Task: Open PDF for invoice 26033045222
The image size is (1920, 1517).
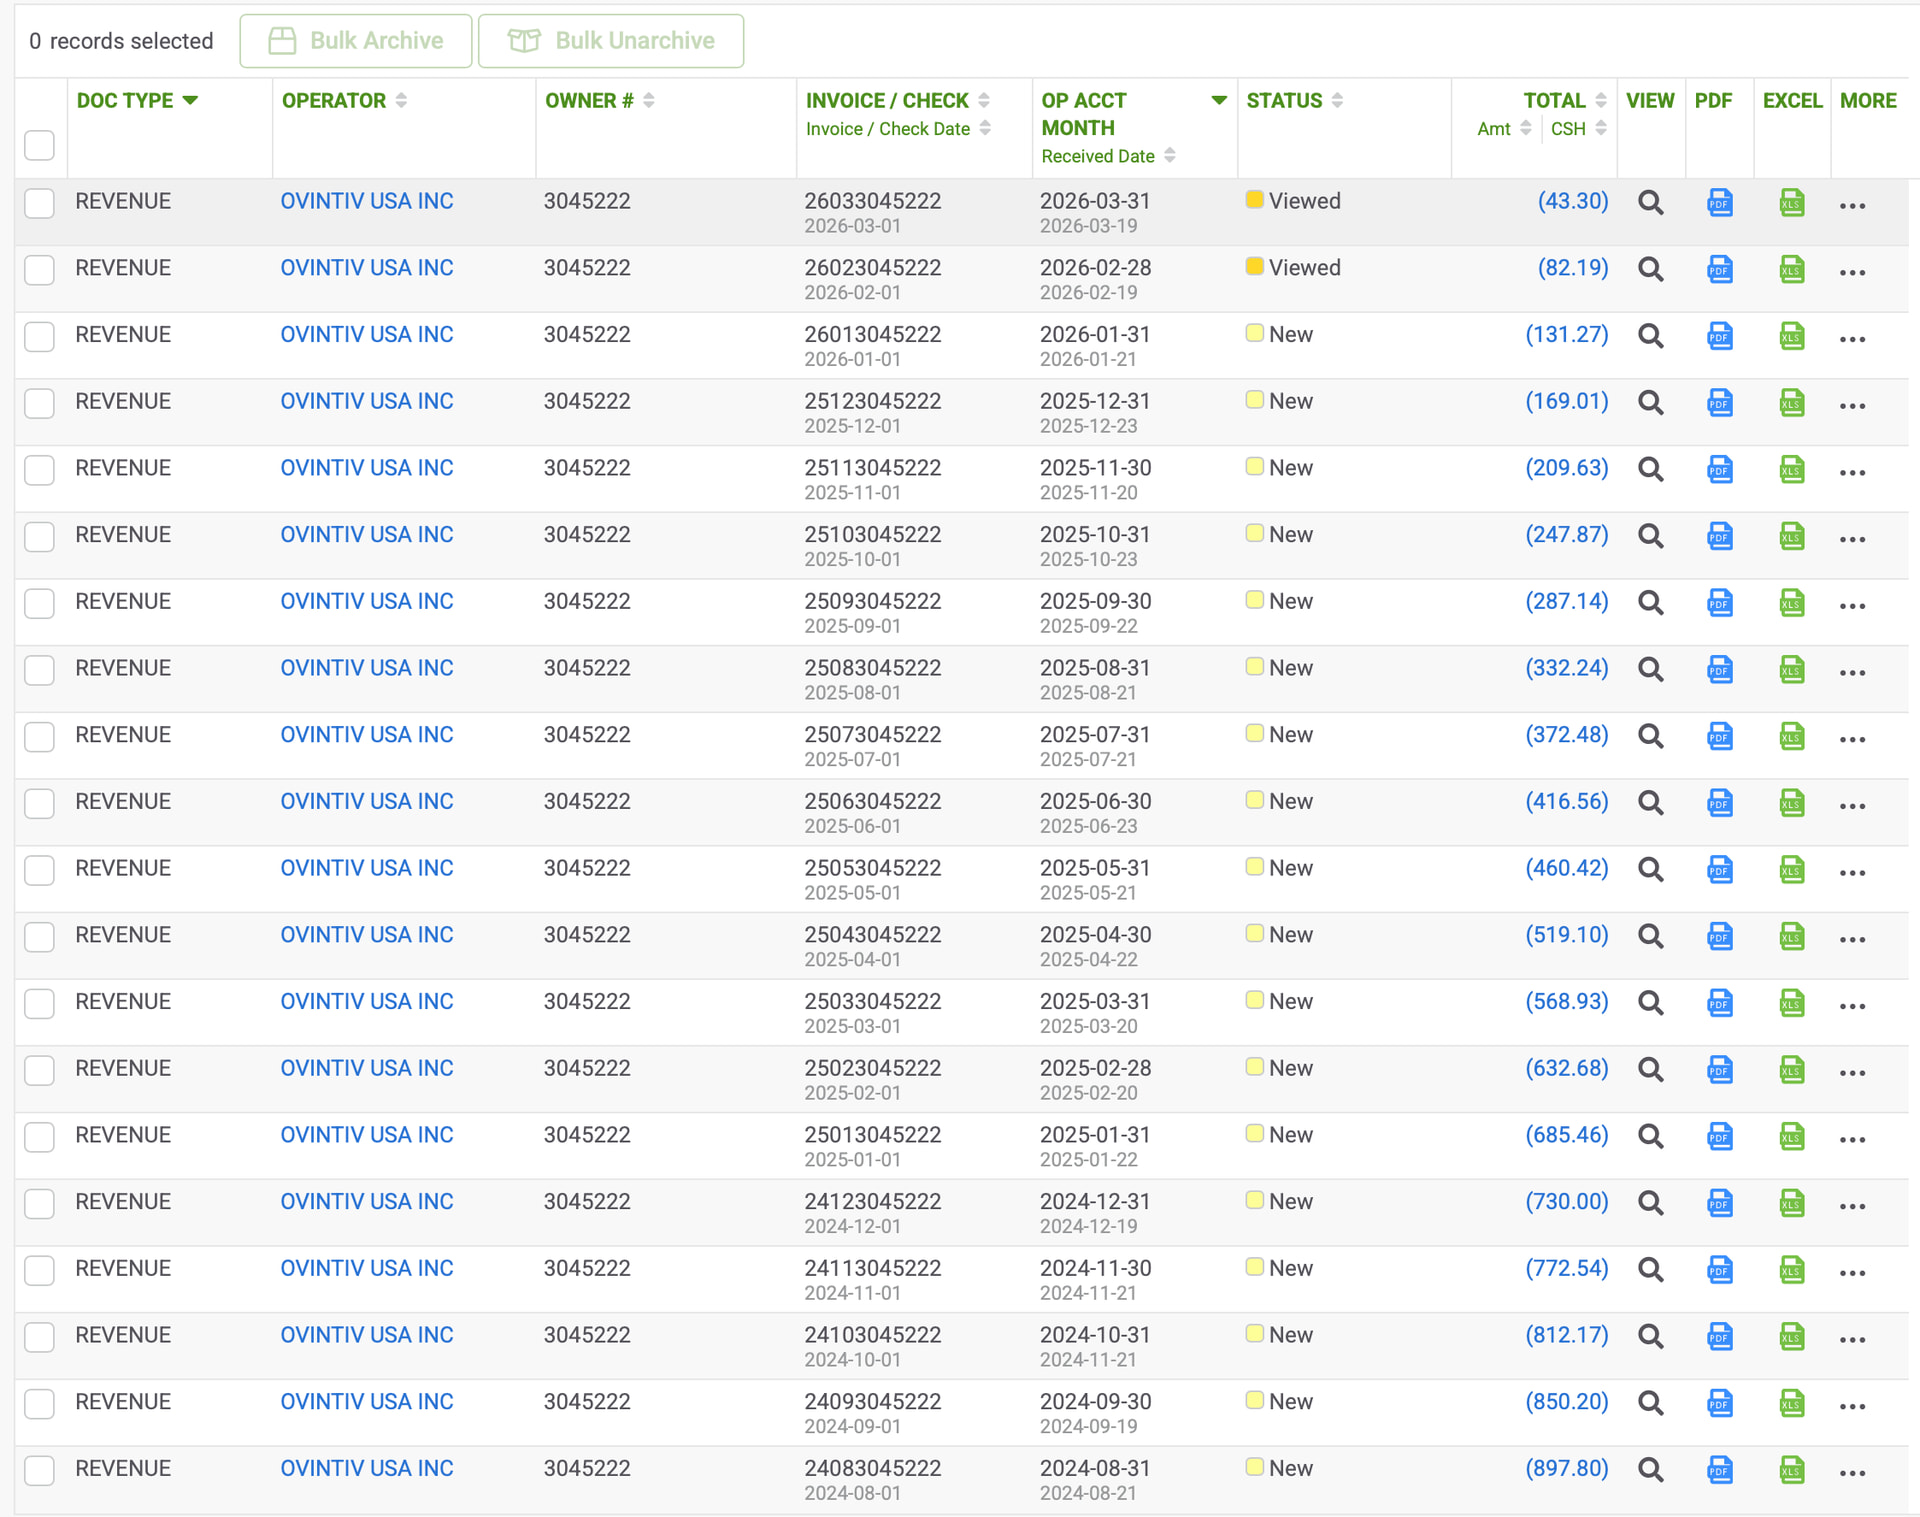Action: (1719, 203)
